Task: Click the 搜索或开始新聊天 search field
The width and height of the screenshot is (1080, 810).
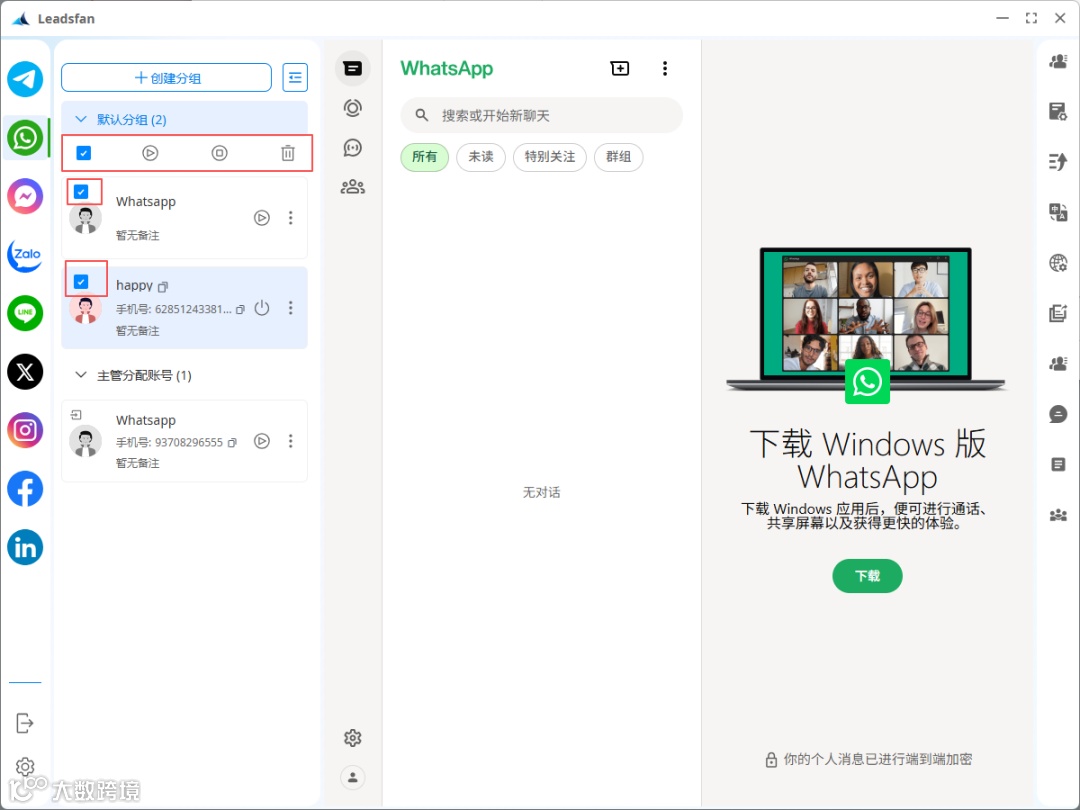Action: tap(541, 115)
